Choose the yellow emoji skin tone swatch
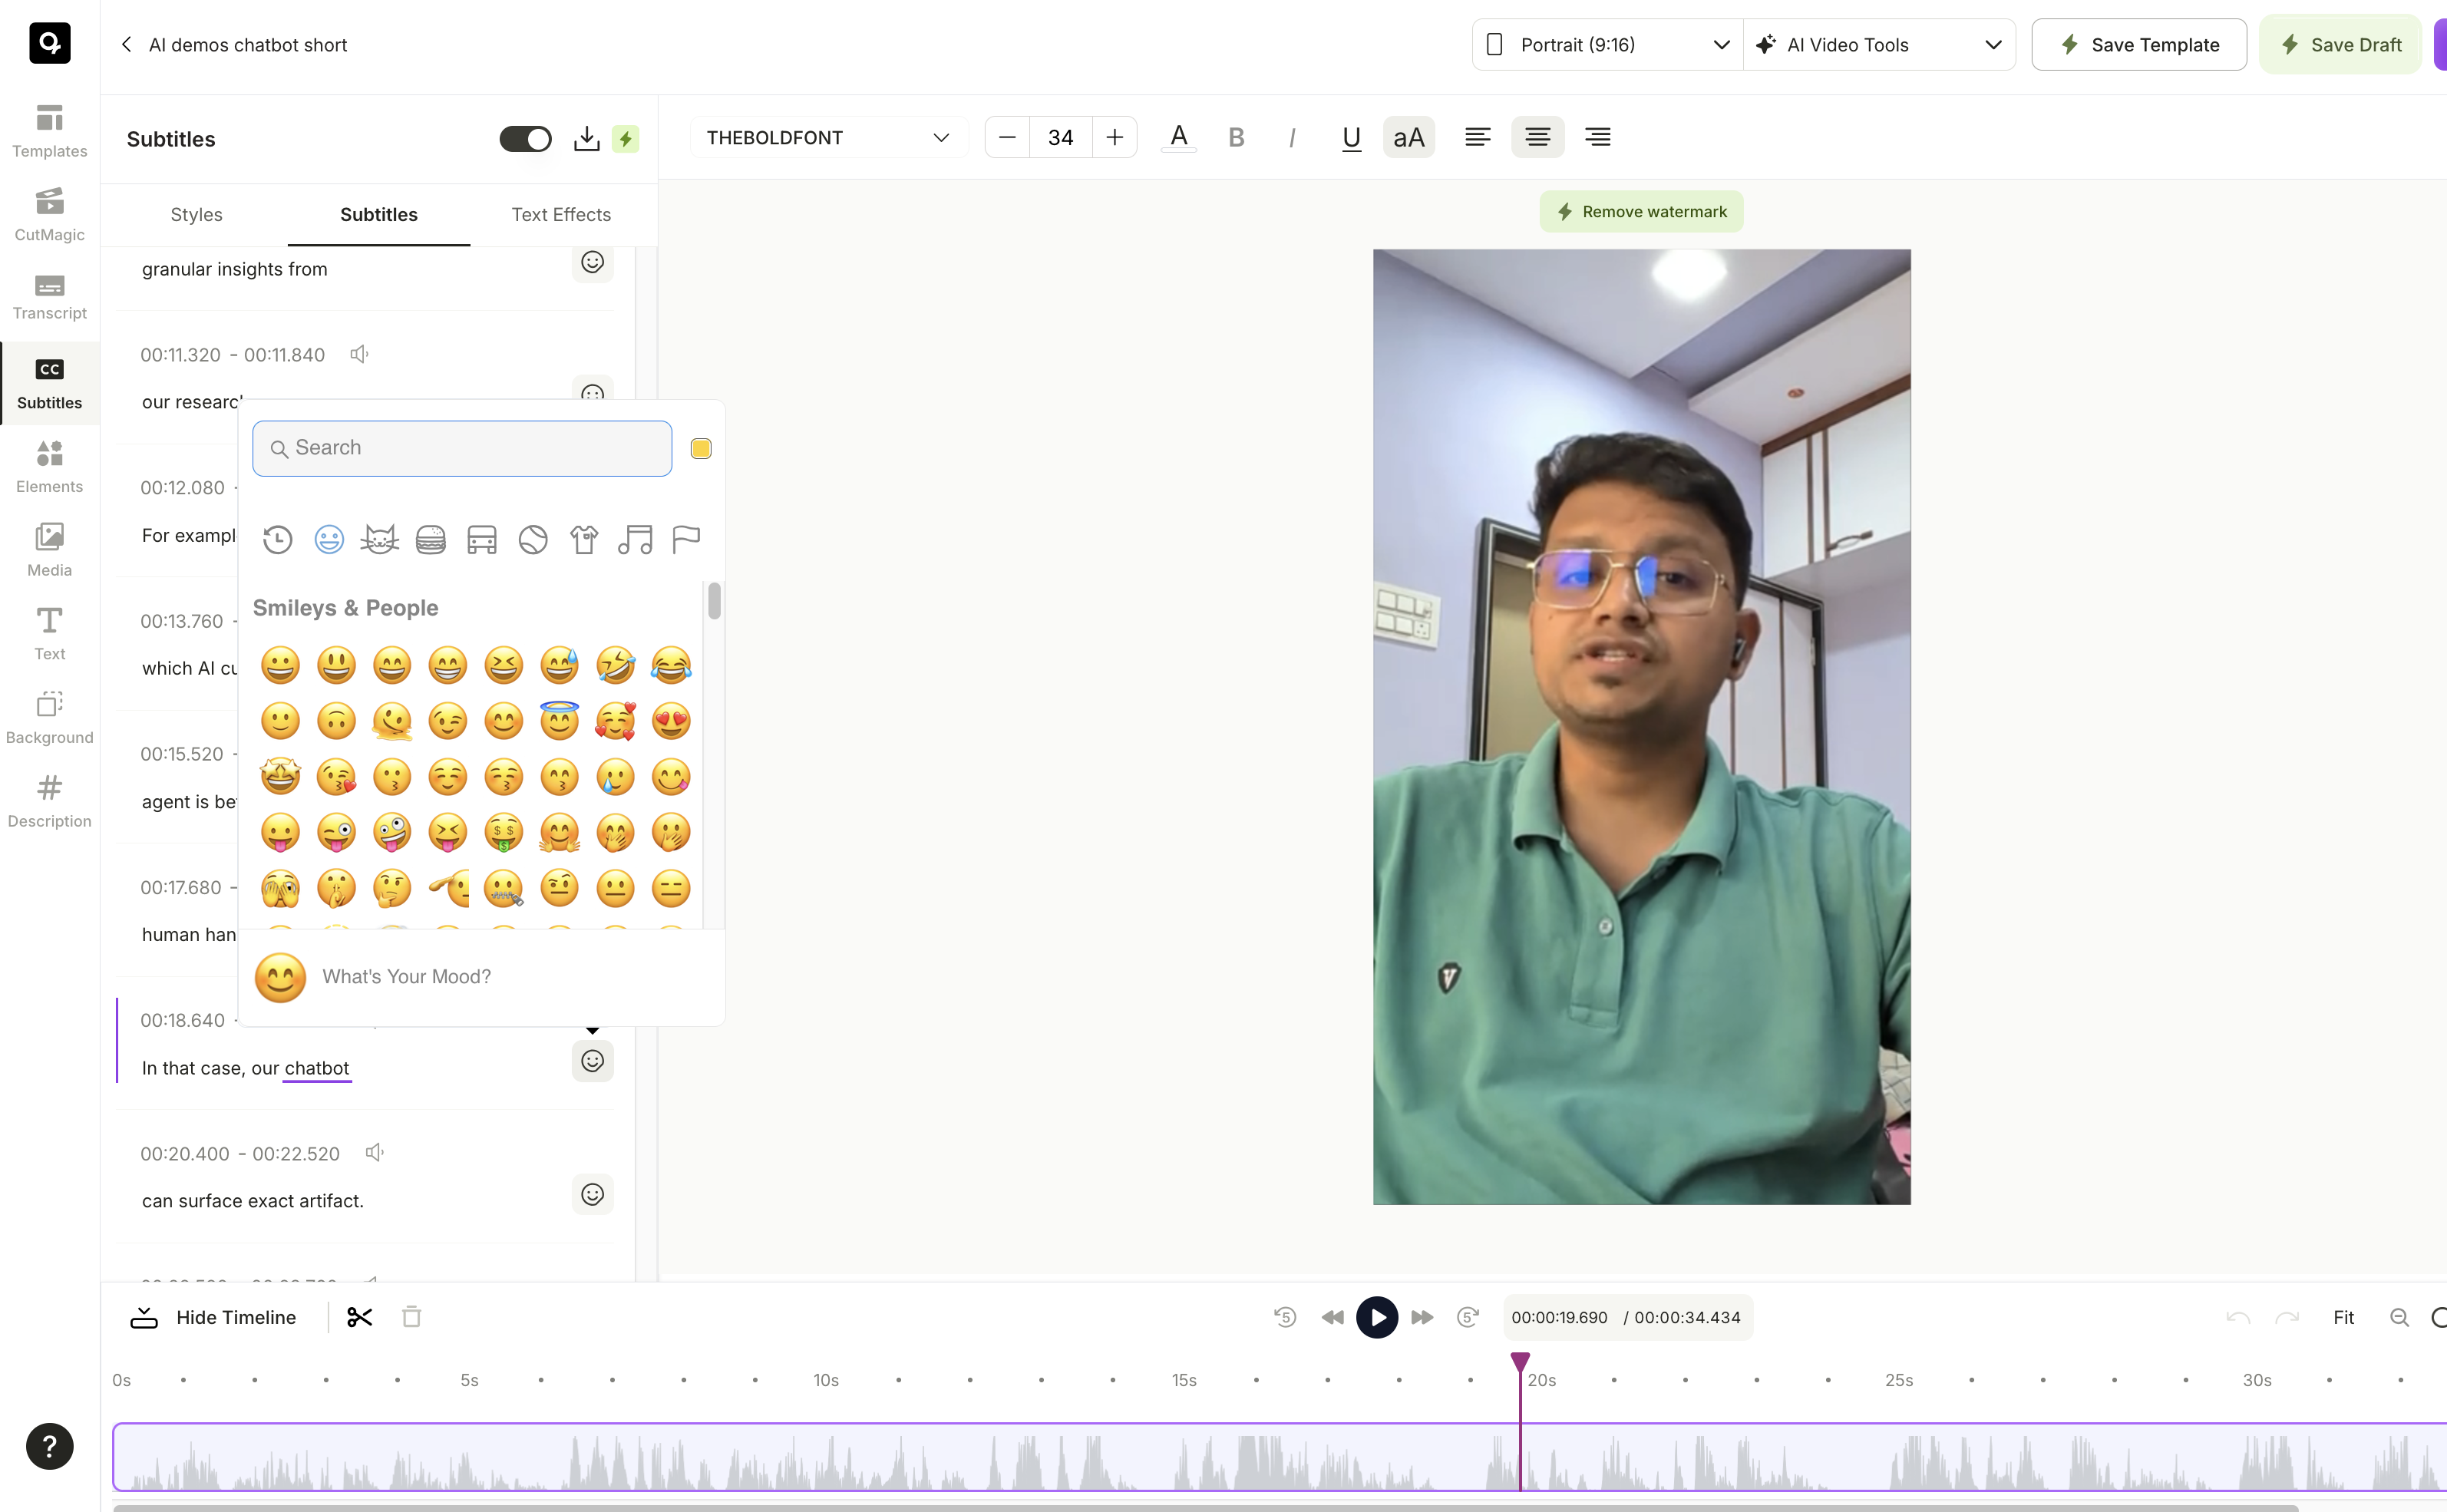2447x1512 pixels. coord(701,448)
